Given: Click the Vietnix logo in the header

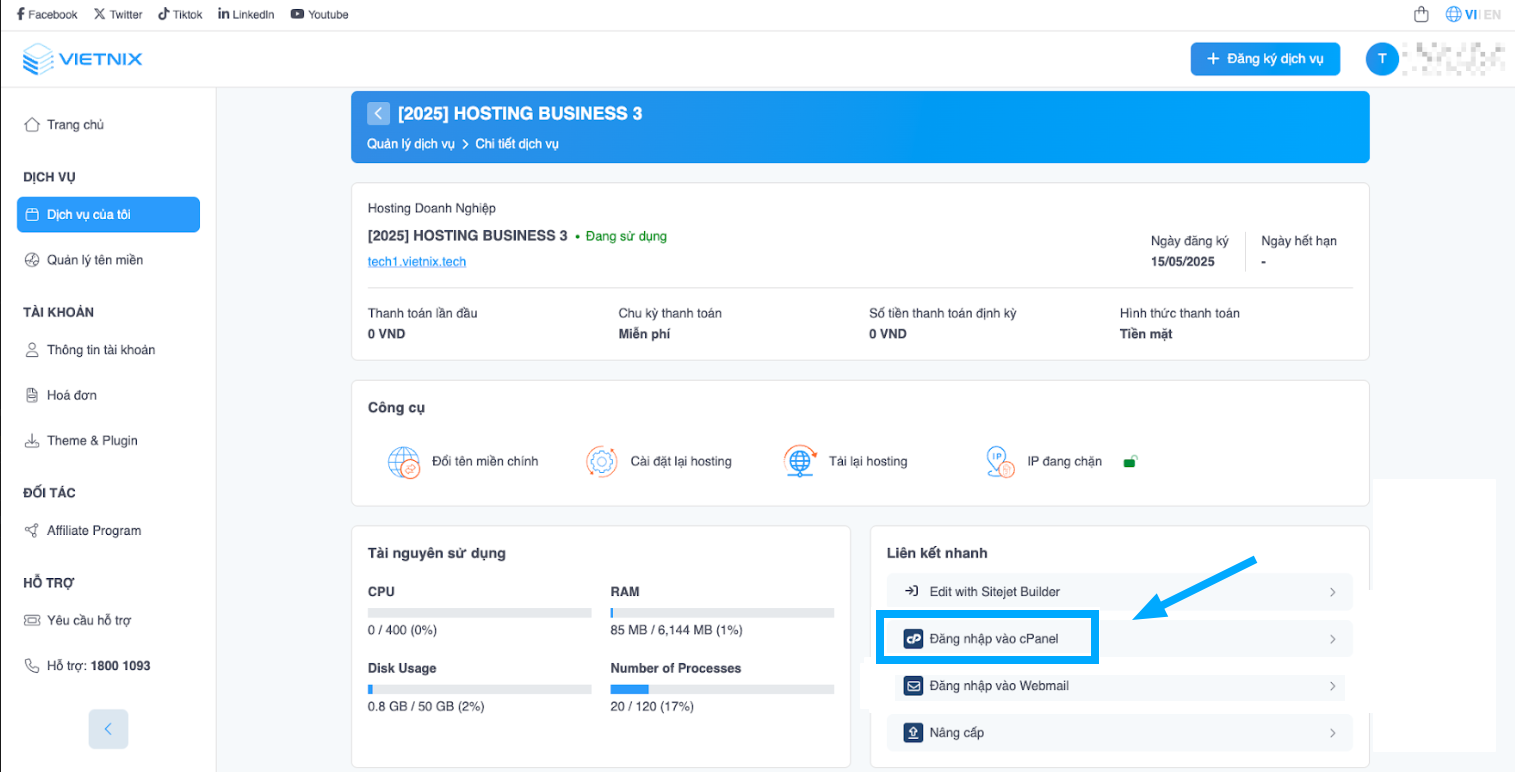Looking at the screenshot, I should click(81, 58).
